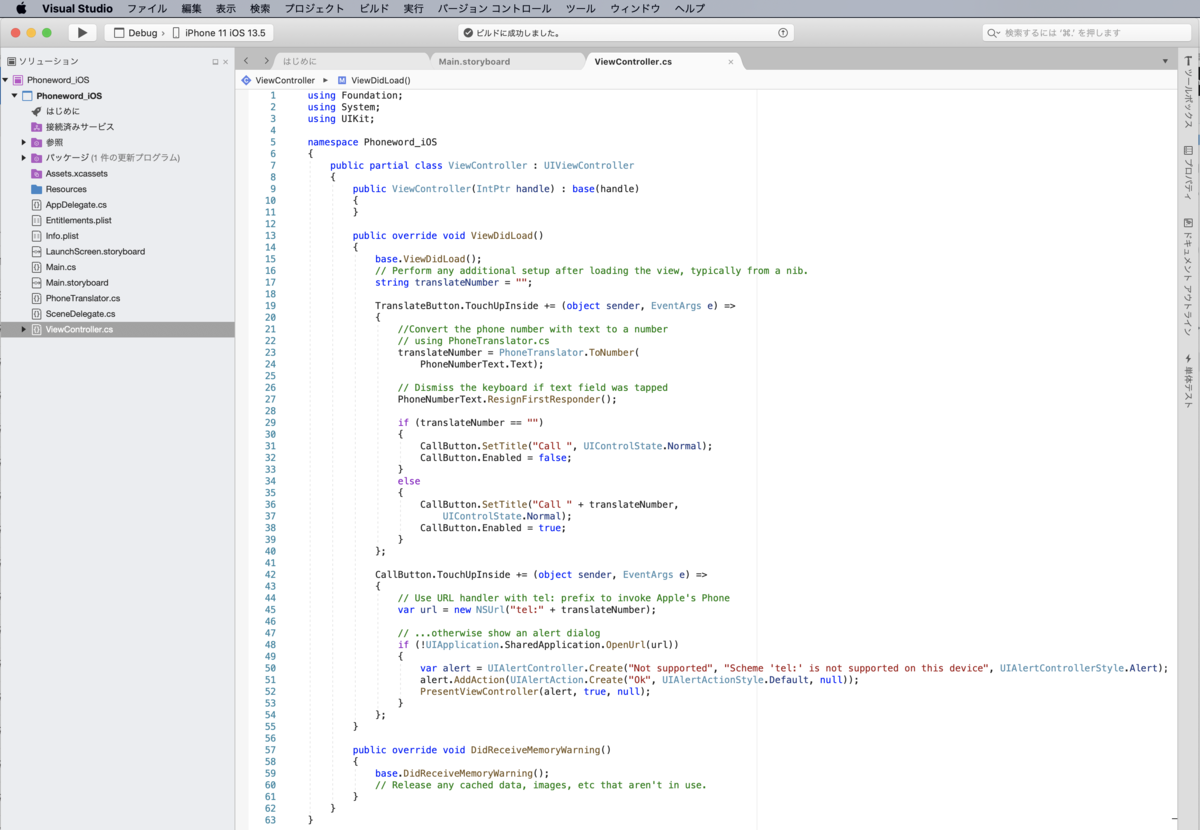Select the Resources folder

tap(66, 189)
